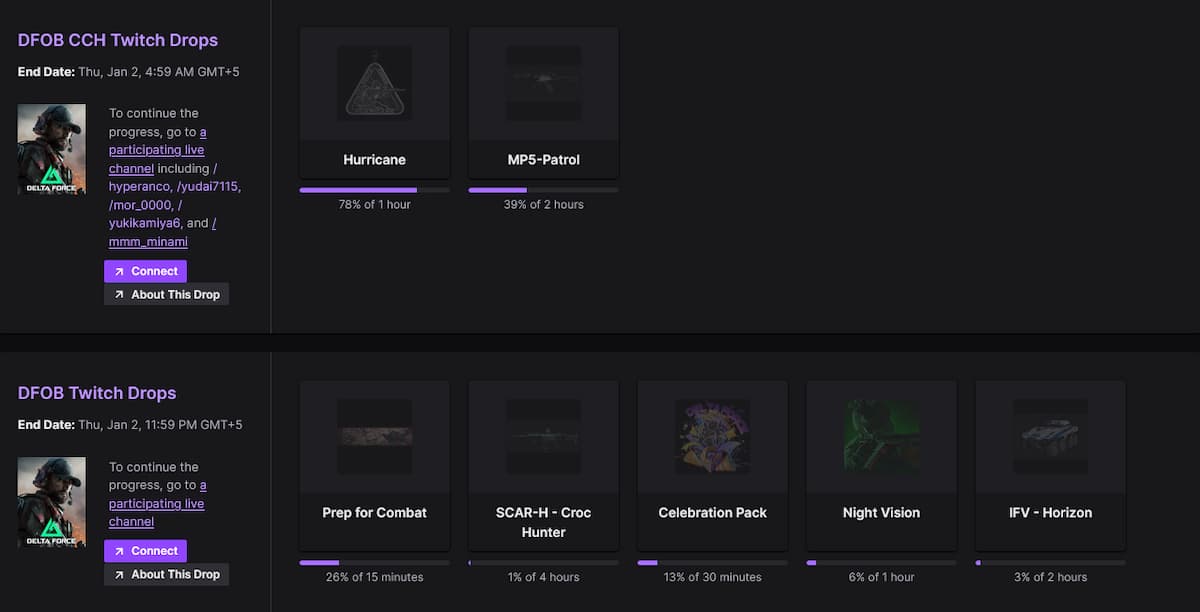Image resolution: width=1200 pixels, height=612 pixels.
Task: Click the Delta Force campaign artwork
Action: click(51, 148)
